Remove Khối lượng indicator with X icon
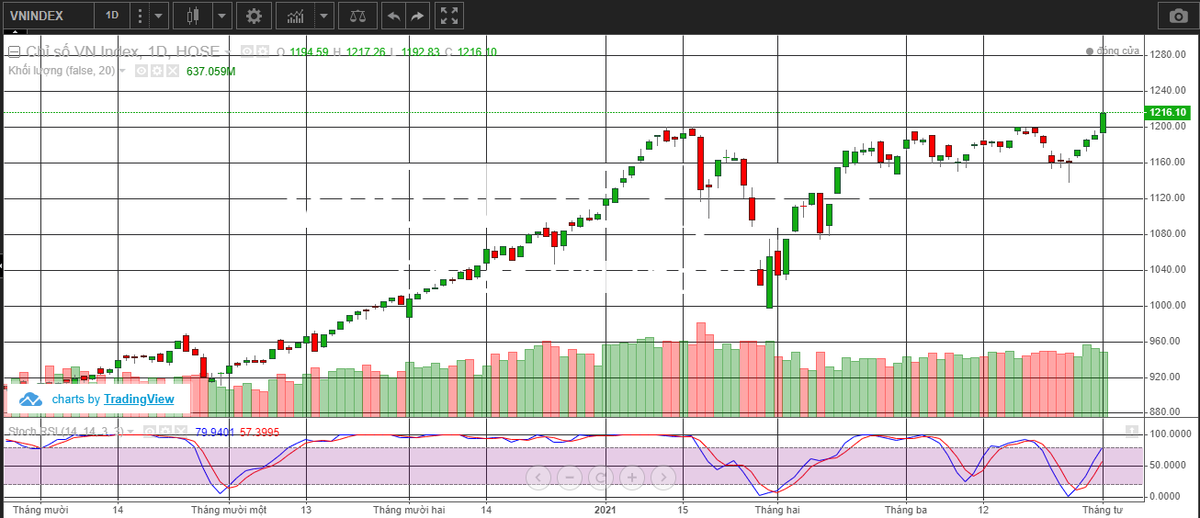This screenshot has width=1200, height=518. coord(172,71)
